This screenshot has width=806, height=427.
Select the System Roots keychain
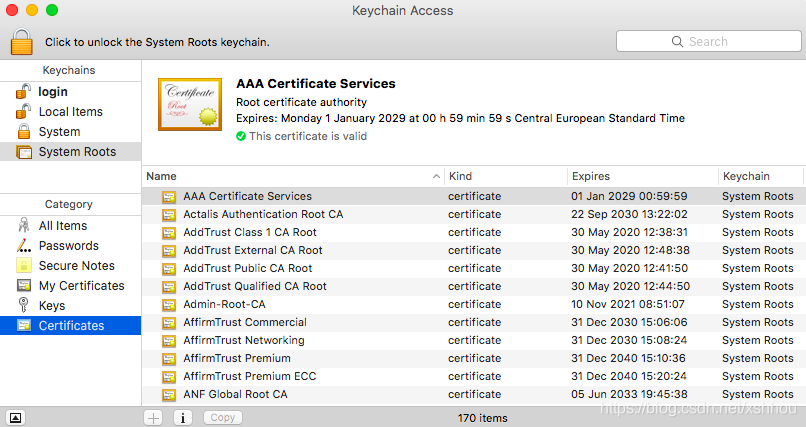point(70,152)
